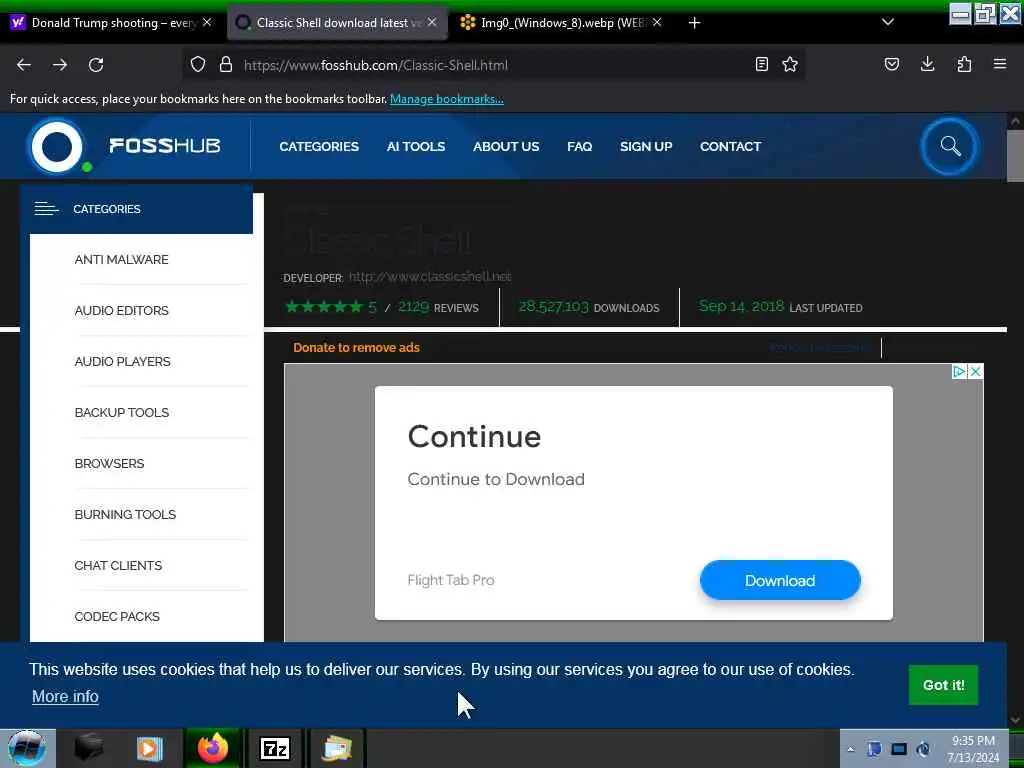The image size is (1024, 768).
Task: Open a new tab with plus icon
Action: [x=695, y=23]
